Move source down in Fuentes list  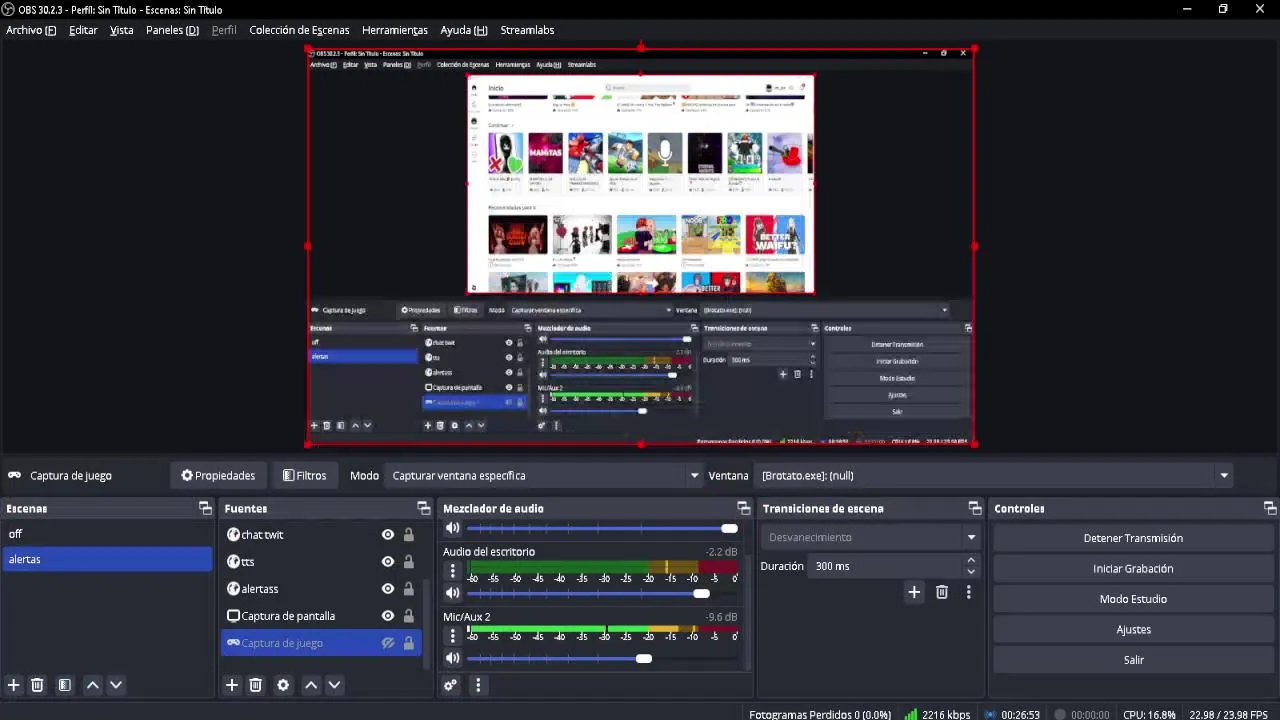point(334,685)
